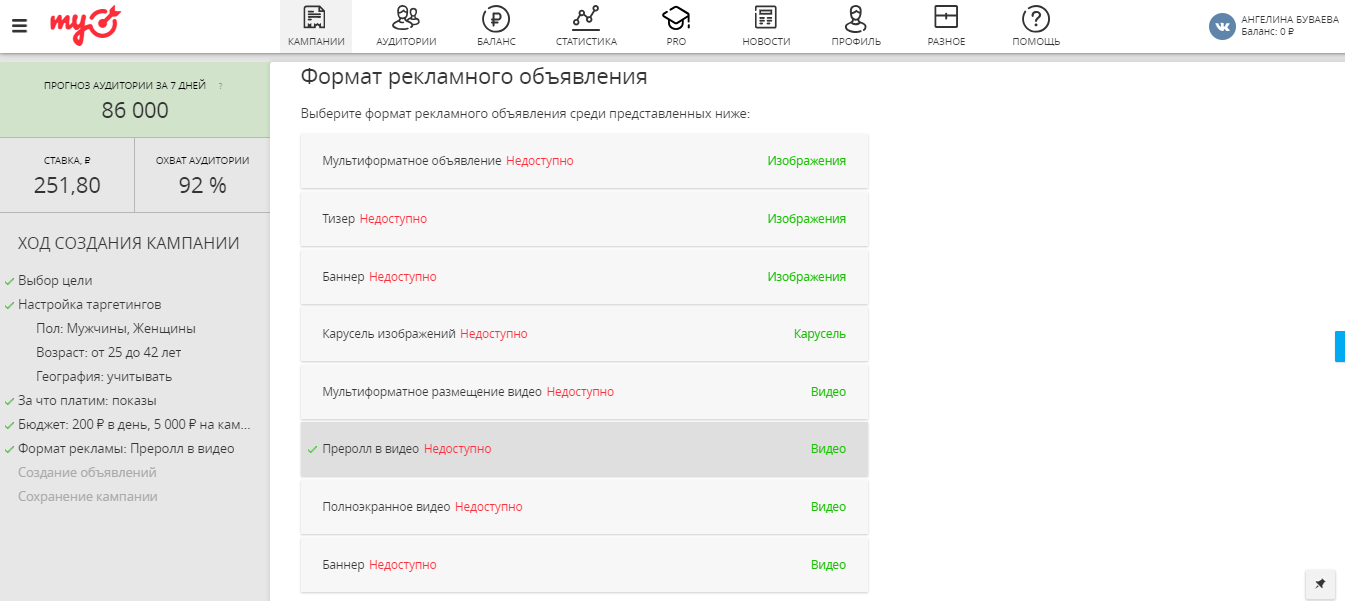Click the Карусель link for Карусель изображений

[820, 333]
